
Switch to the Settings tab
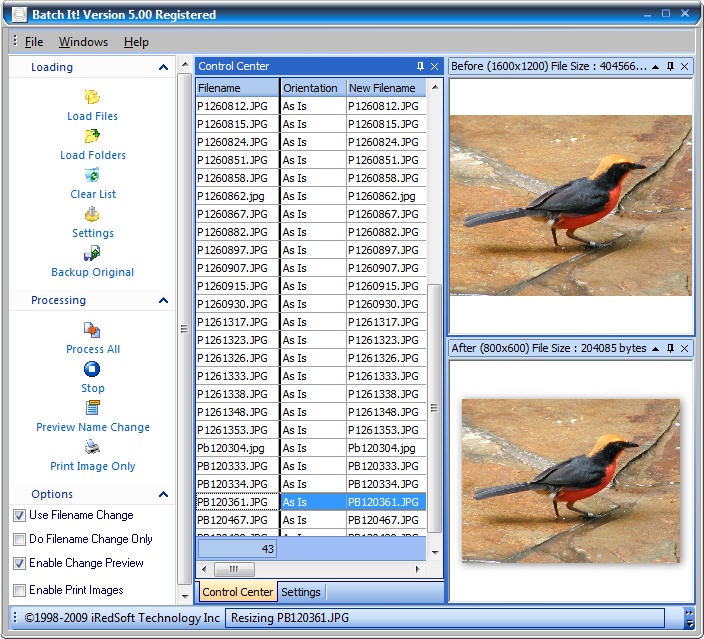pyautogui.click(x=301, y=592)
